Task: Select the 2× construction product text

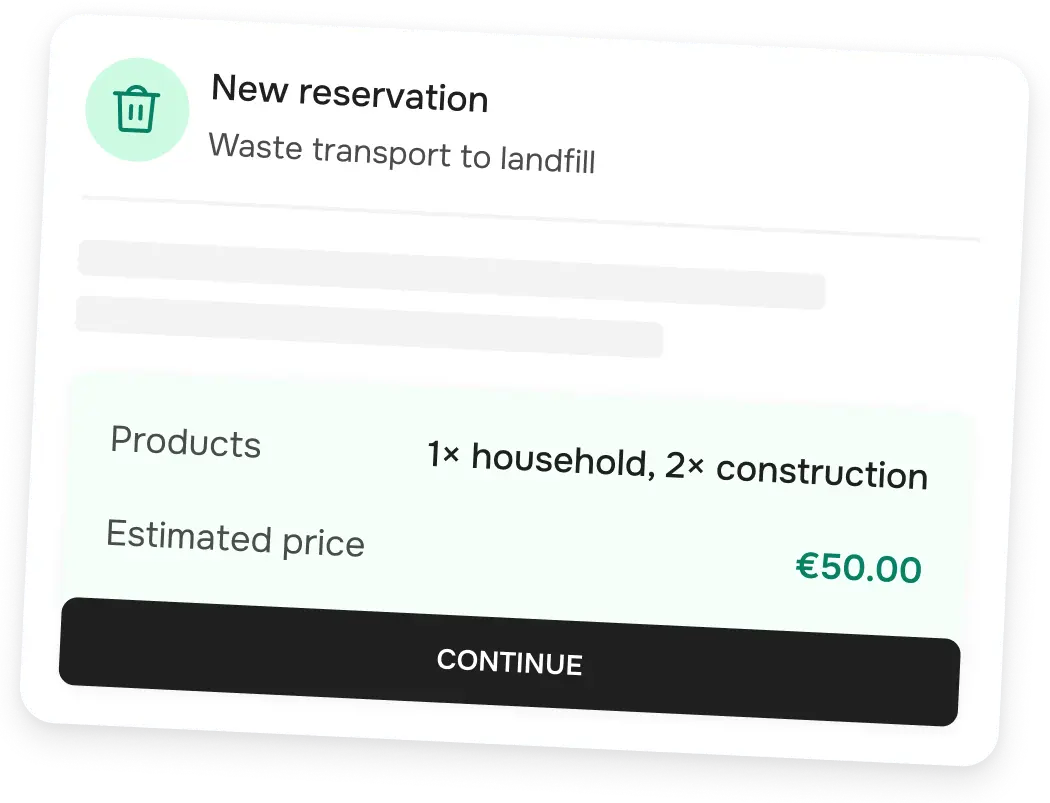Action: pos(796,471)
